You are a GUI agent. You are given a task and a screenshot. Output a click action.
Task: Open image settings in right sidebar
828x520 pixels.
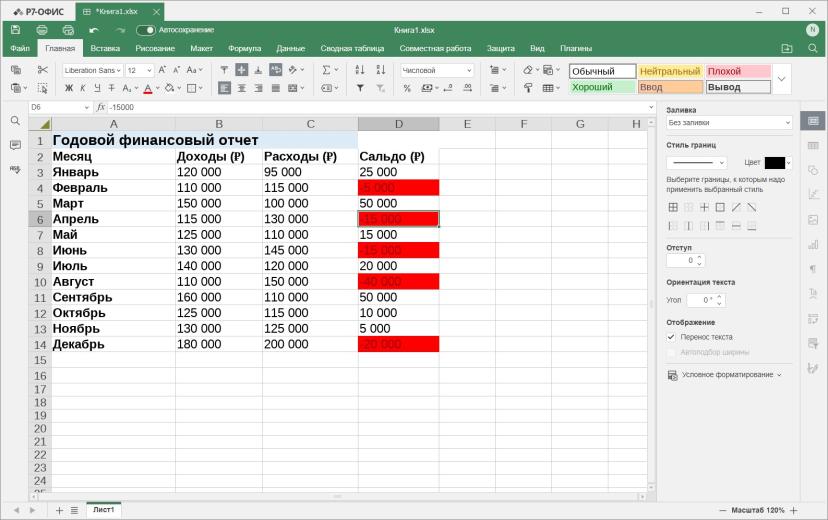click(x=813, y=220)
